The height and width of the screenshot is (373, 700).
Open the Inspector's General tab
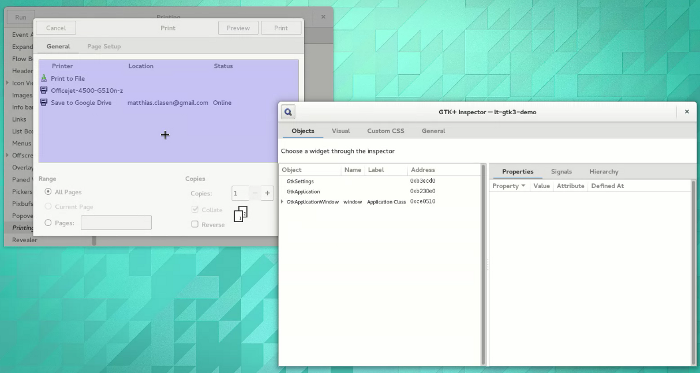coord(433,131)
